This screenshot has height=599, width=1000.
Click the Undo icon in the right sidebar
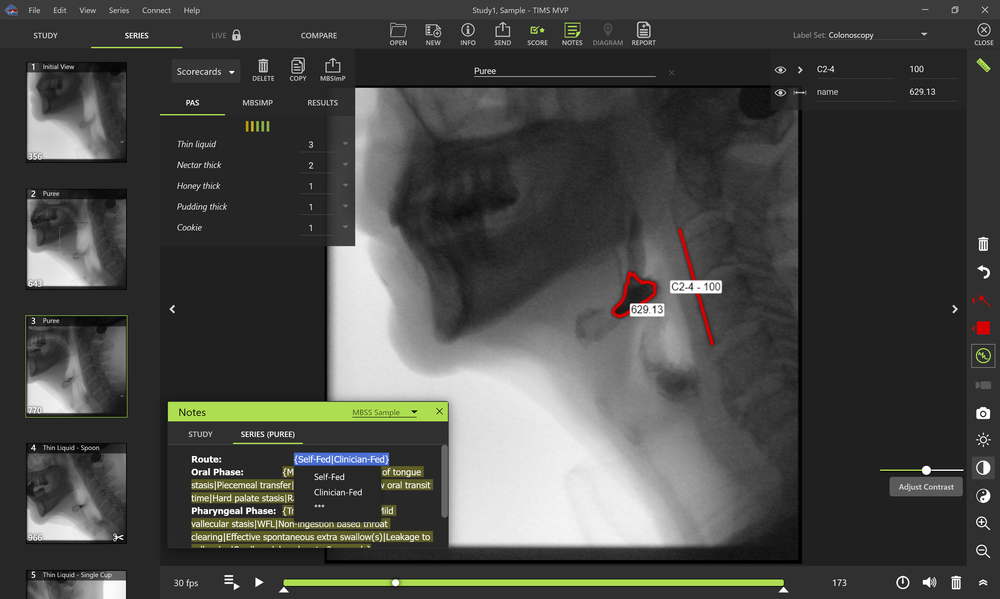click(x=983, y=272)
